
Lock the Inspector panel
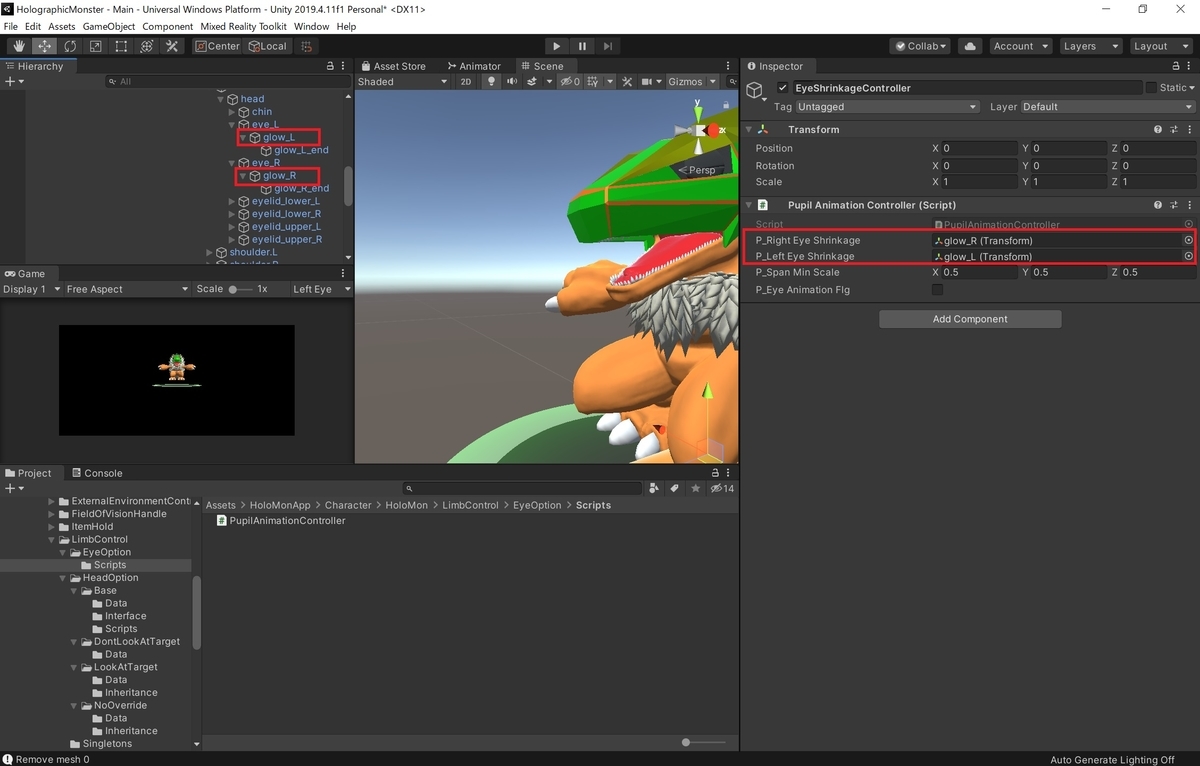click(1175, 66)
